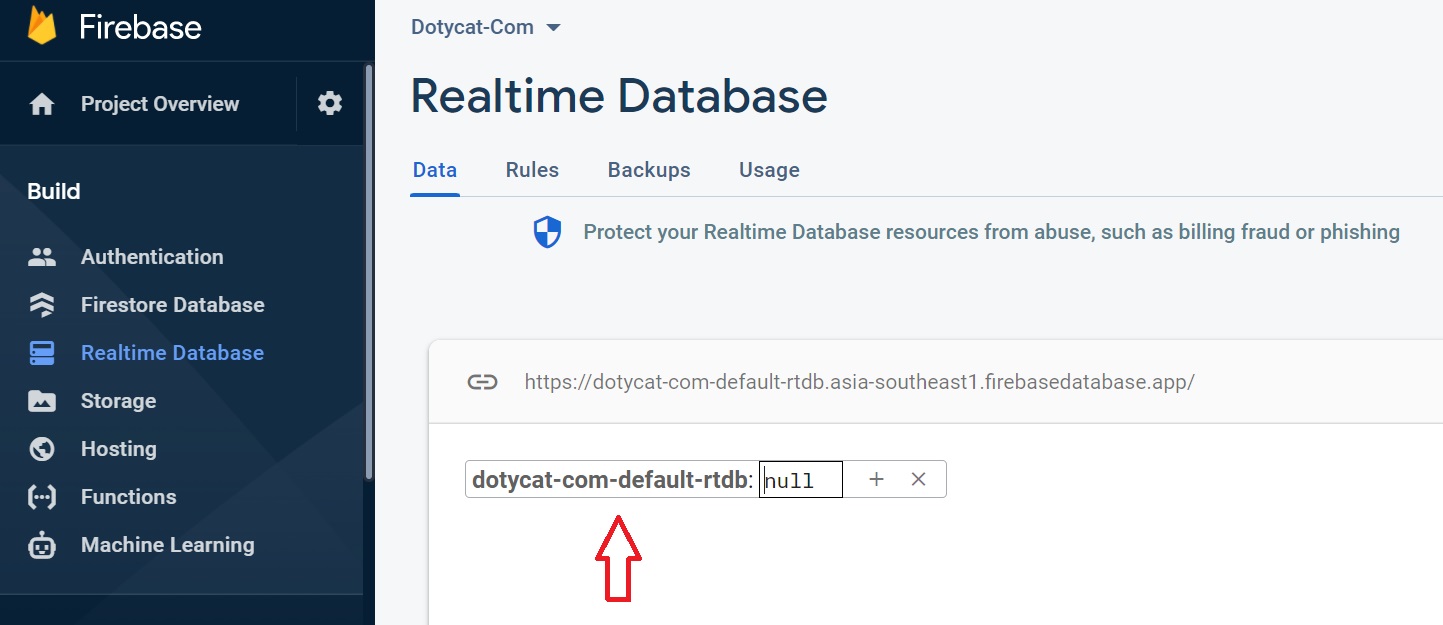Image resolution: width=1443 pixels, height=625 pixels.
Task: Go to Storage section
Action: click(x=118, y=401)
